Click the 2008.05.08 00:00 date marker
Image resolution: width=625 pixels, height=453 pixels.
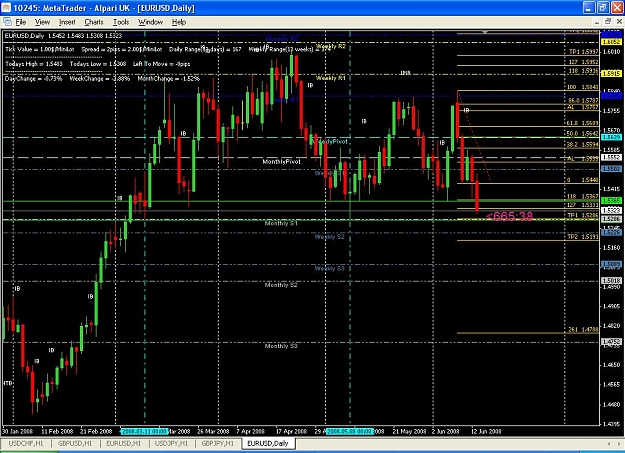(x=350, y=431)
